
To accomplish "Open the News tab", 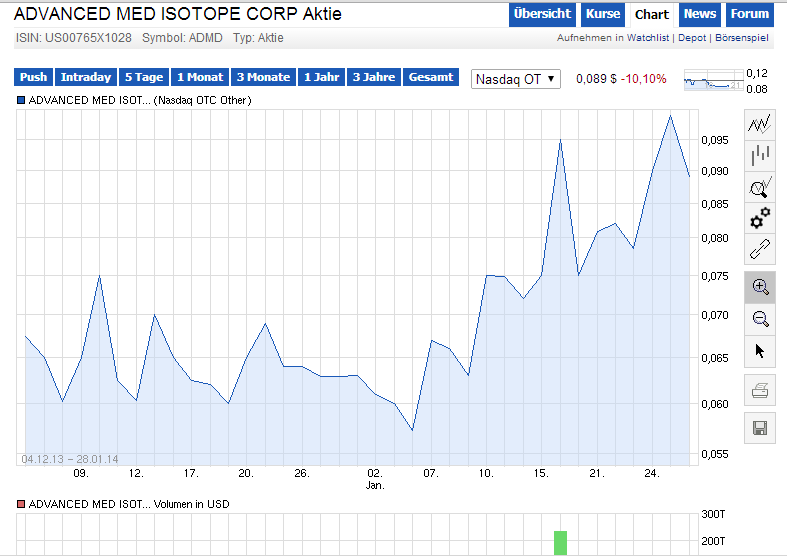I will coord(700,14).
